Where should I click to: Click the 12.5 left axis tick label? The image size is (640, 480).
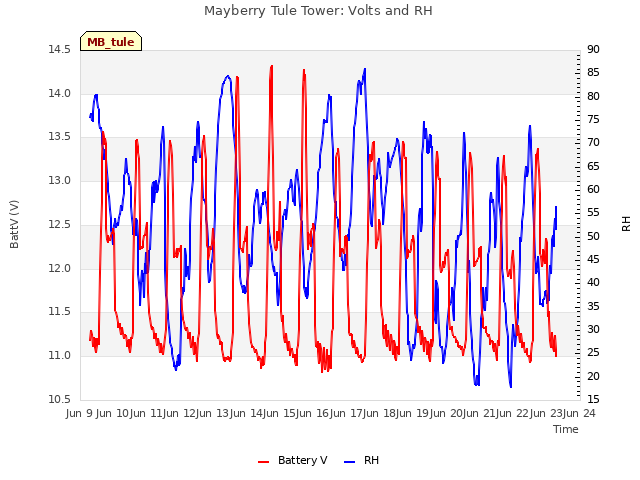(x=60, y=224)
